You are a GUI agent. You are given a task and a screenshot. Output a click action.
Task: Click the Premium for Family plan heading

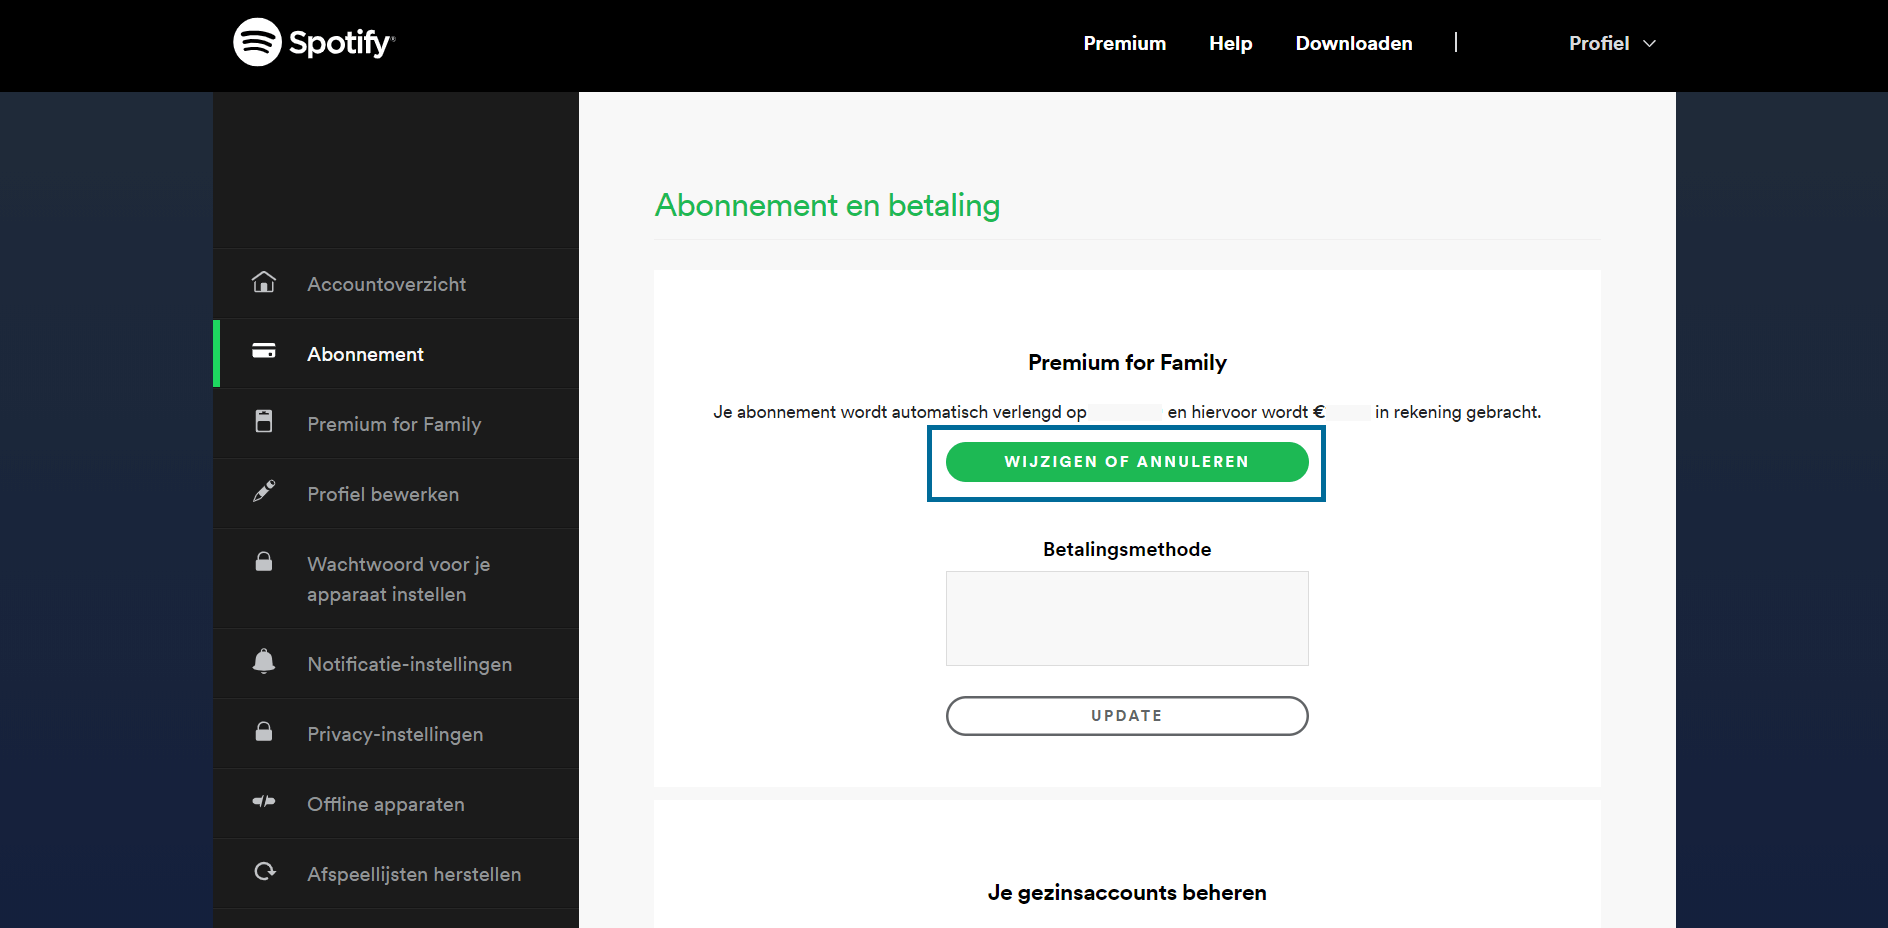coord(1127,362)
